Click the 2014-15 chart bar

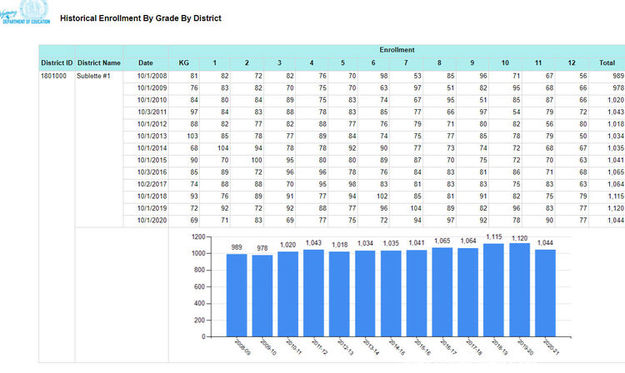coord(391,294)
